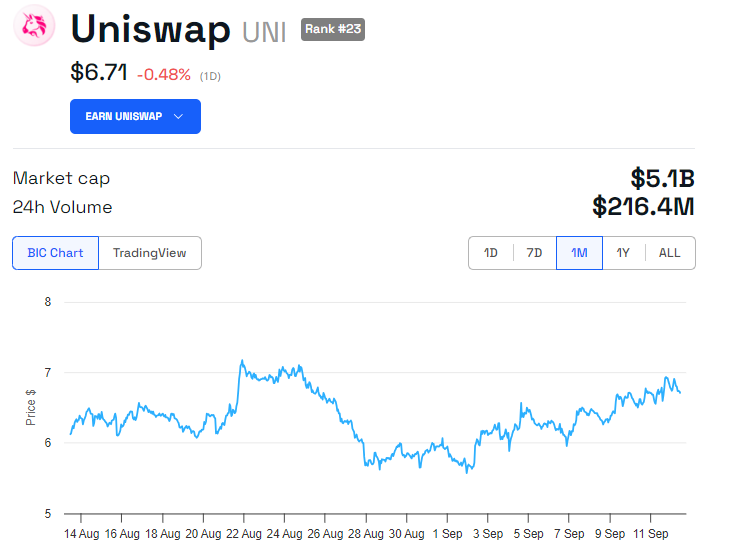
Task: Click the UNI ticker symbol
Action: 264,33
